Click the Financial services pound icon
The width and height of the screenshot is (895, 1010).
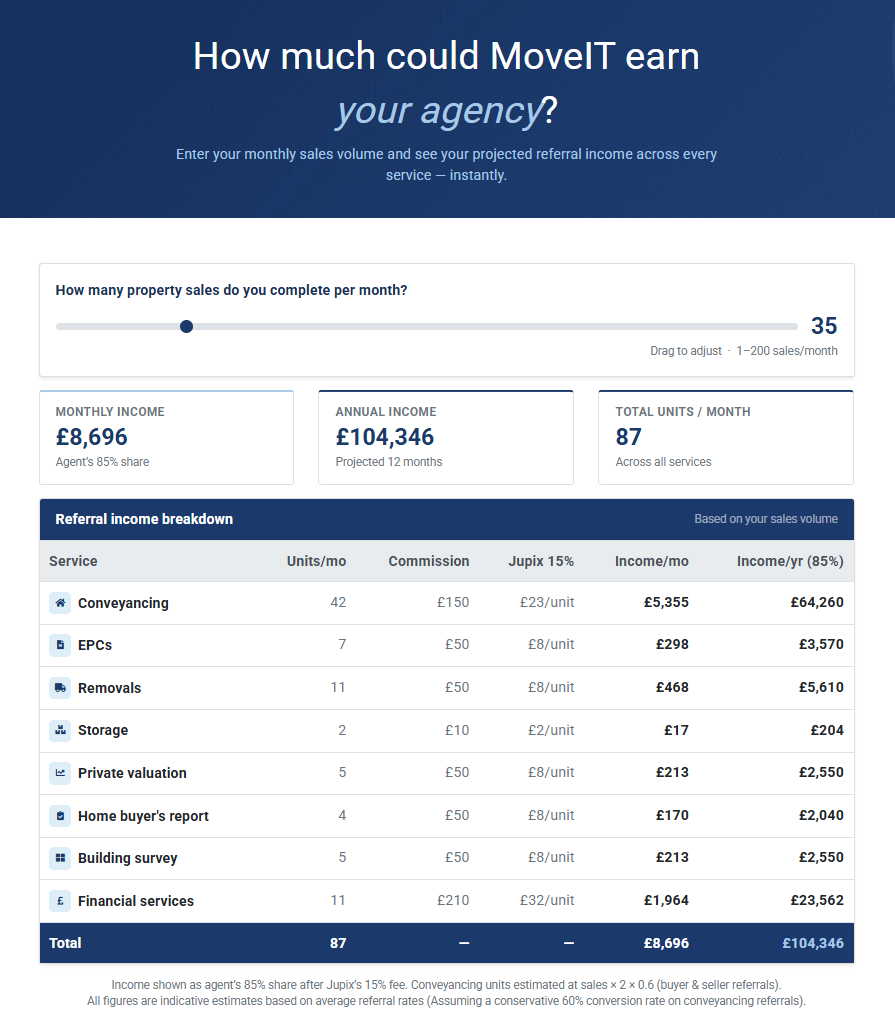pos(60,901)
